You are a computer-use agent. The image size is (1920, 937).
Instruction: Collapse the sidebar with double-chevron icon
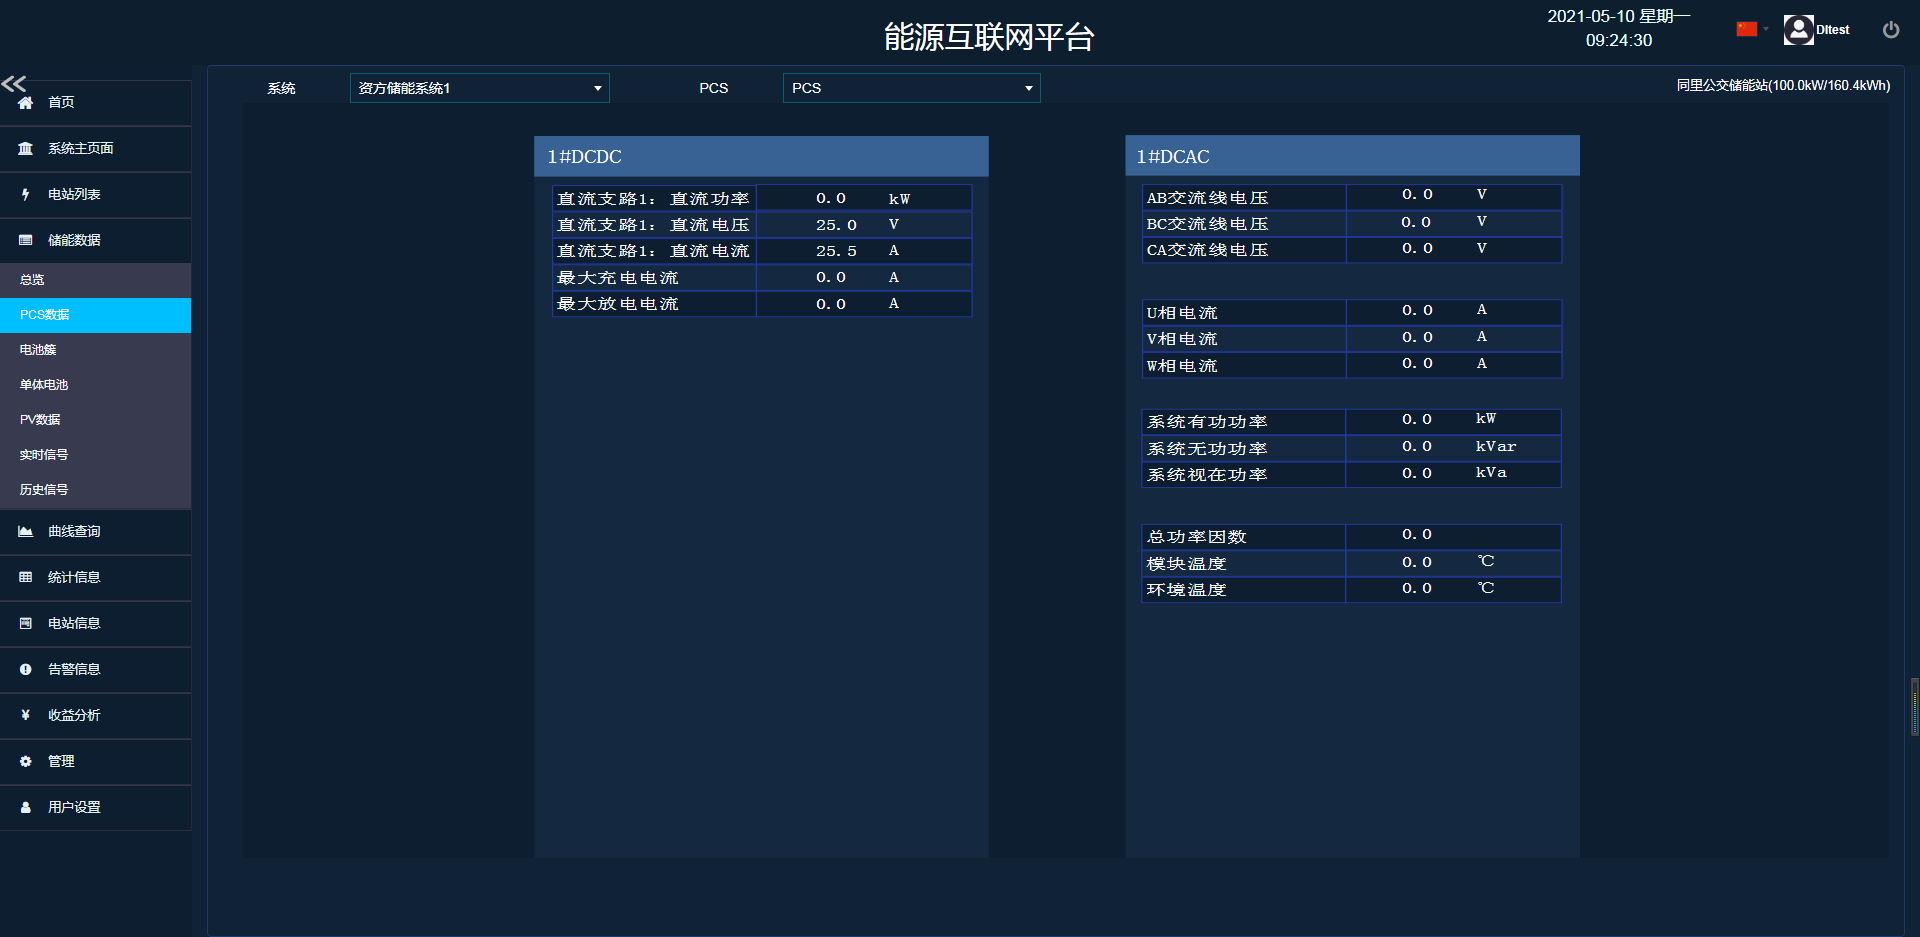[14, 83]
